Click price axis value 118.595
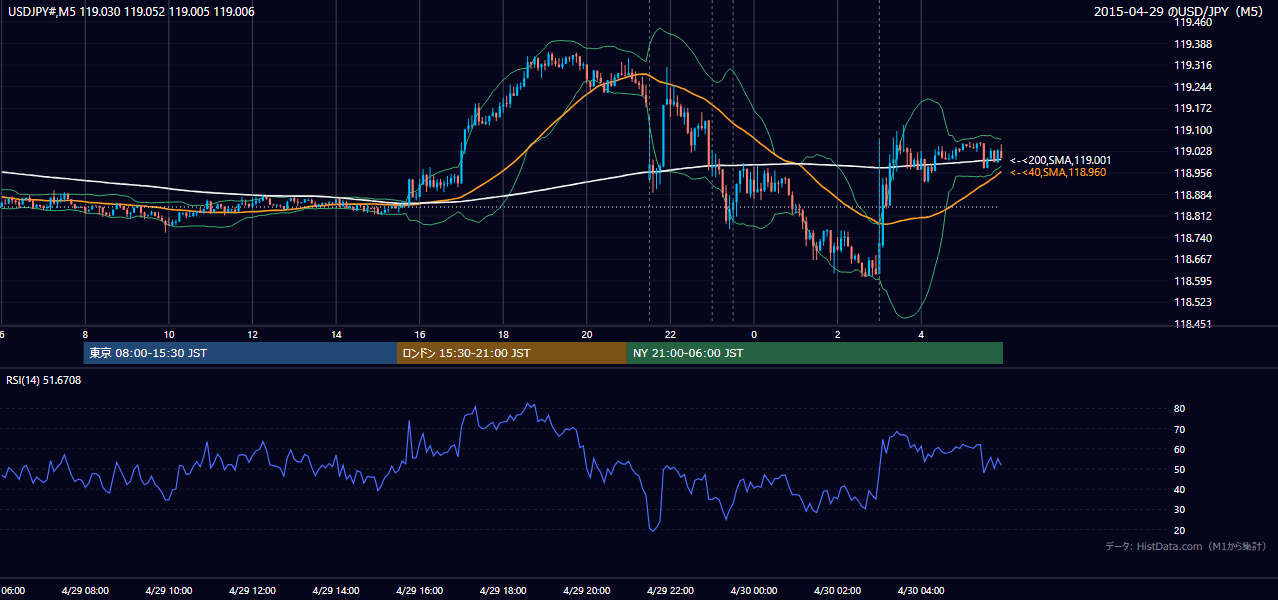This screenshot has width=1278, height=600. tap(1192, 281)
